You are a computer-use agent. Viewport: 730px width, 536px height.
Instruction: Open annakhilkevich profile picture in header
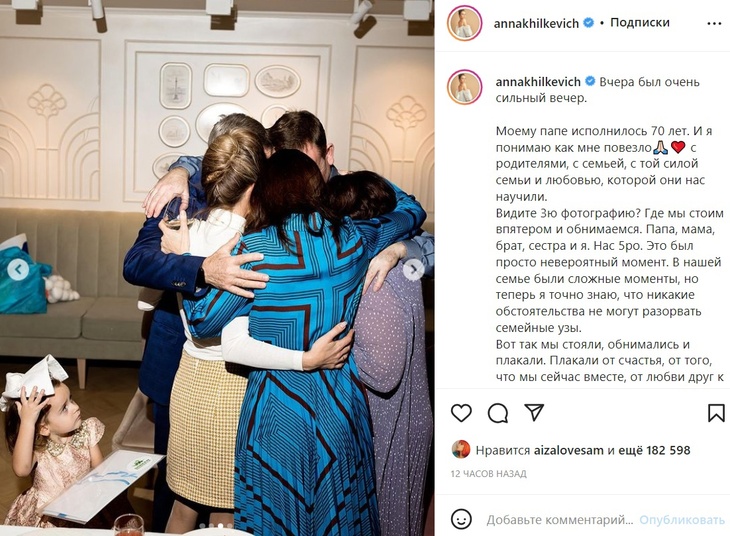[464, 23]
